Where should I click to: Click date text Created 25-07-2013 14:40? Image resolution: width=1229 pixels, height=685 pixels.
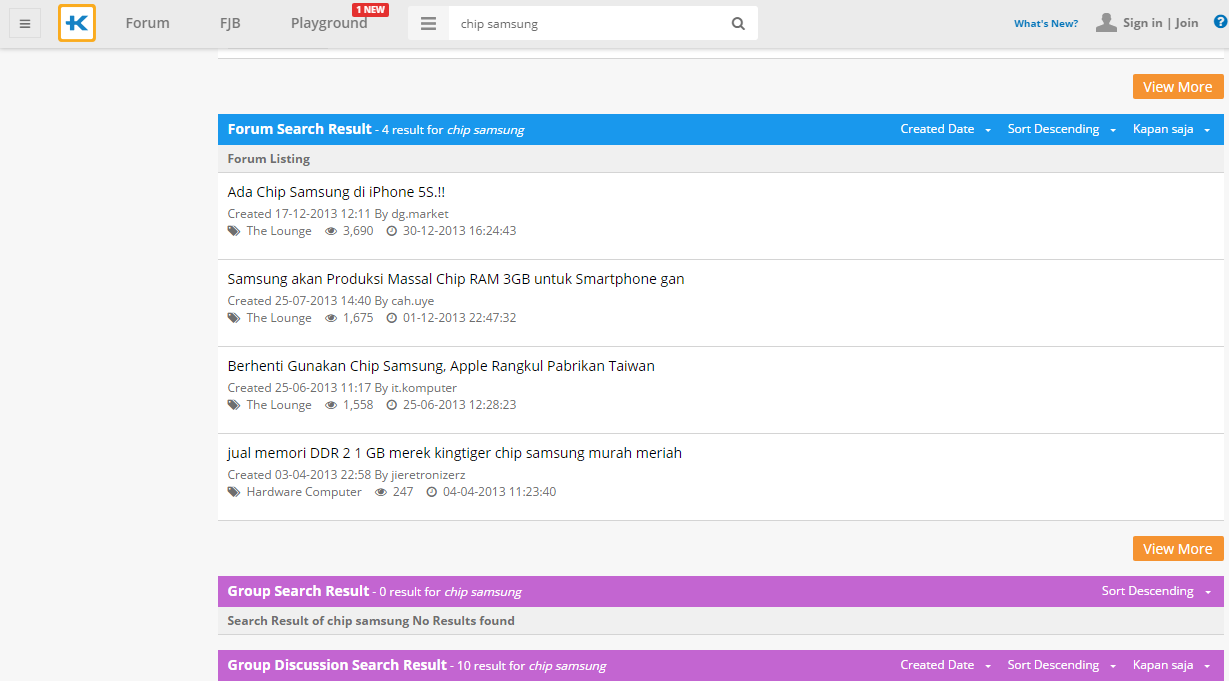(300, 301)
